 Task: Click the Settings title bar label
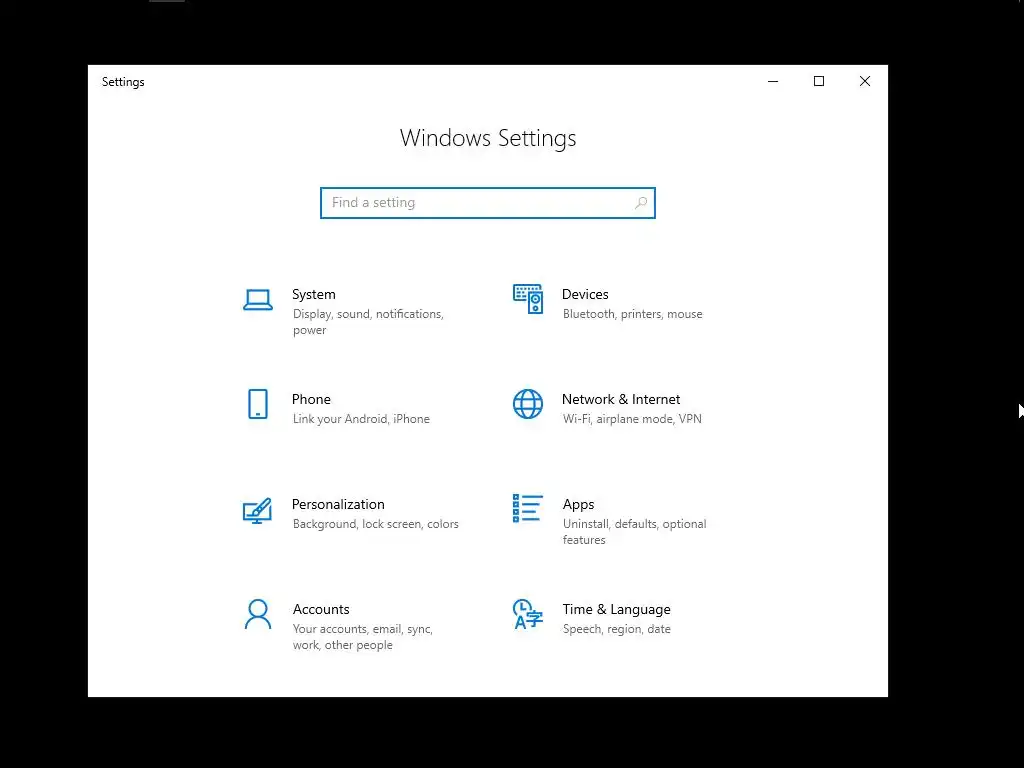pos(123,82)
